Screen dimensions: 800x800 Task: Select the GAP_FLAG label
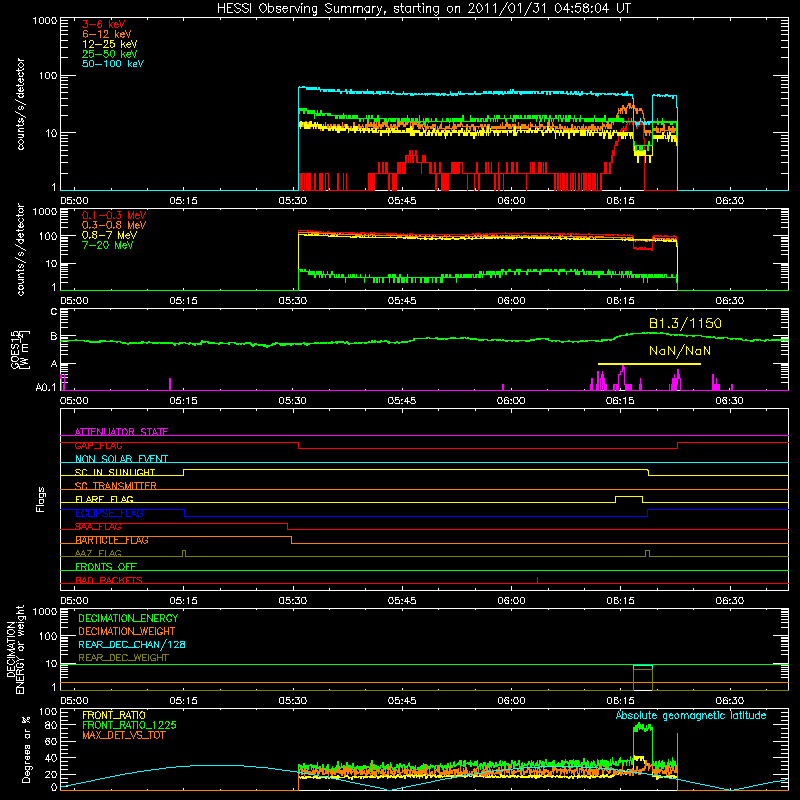click(98, 445)
